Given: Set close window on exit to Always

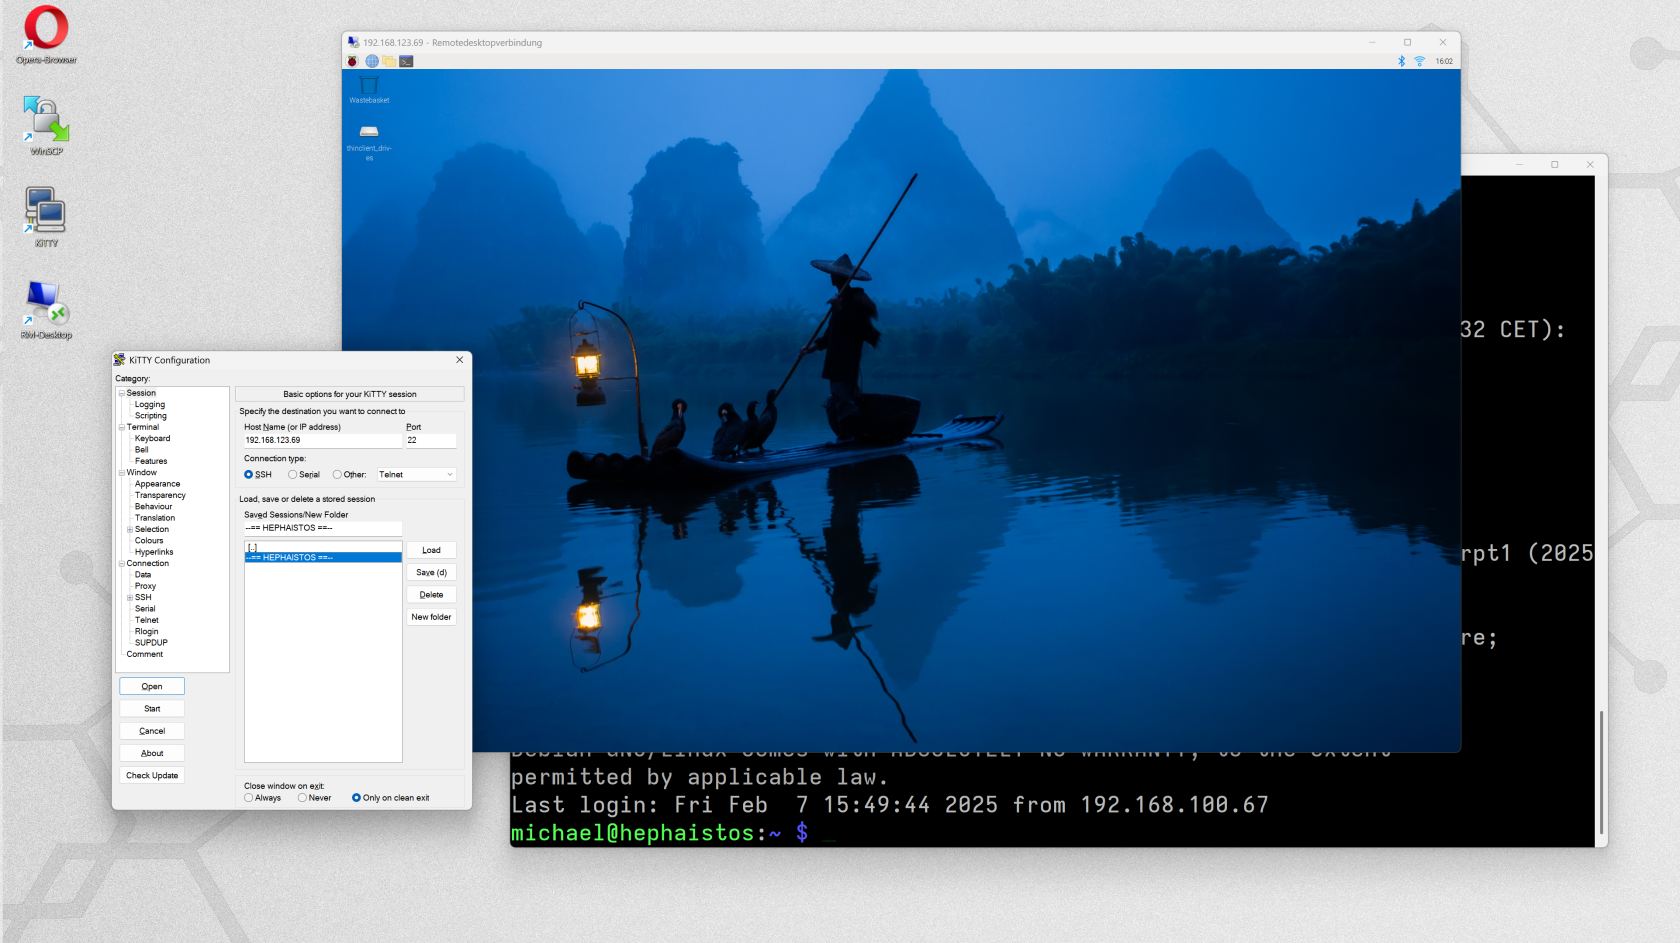Looking at the screenshot, I should [249, 798].
